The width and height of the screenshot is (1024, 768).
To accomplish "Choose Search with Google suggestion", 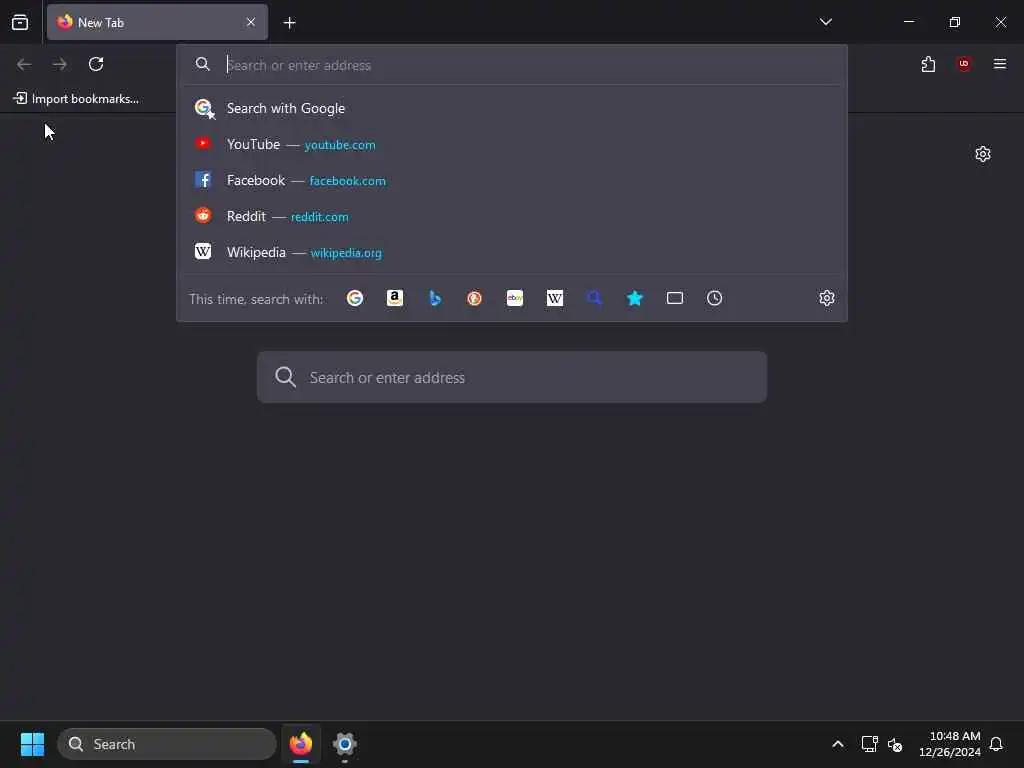I will pos(512,108).
